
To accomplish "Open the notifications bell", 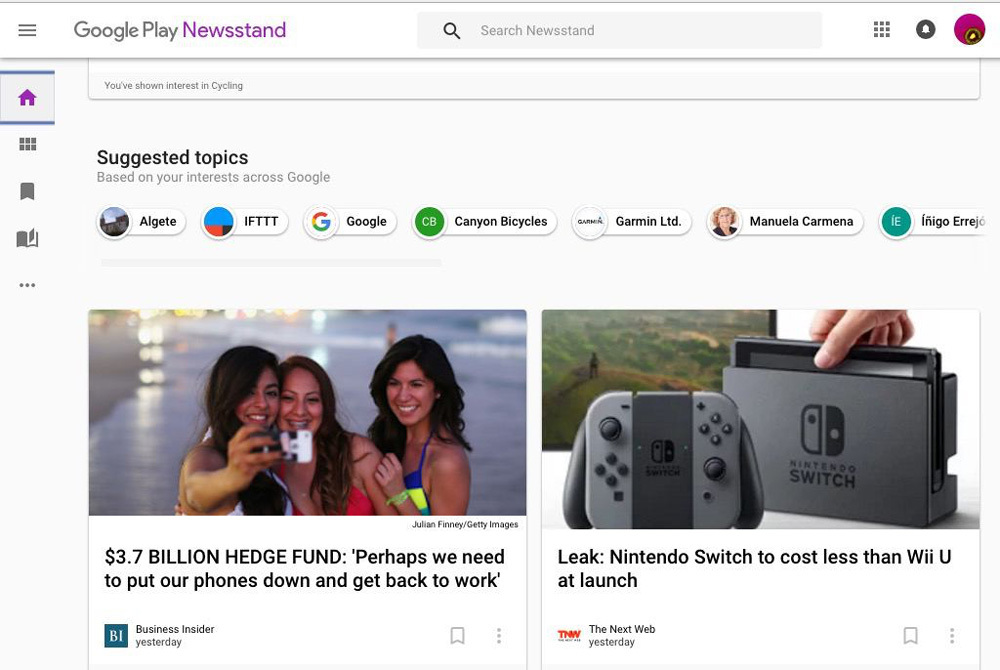I will tap(926, 30).
